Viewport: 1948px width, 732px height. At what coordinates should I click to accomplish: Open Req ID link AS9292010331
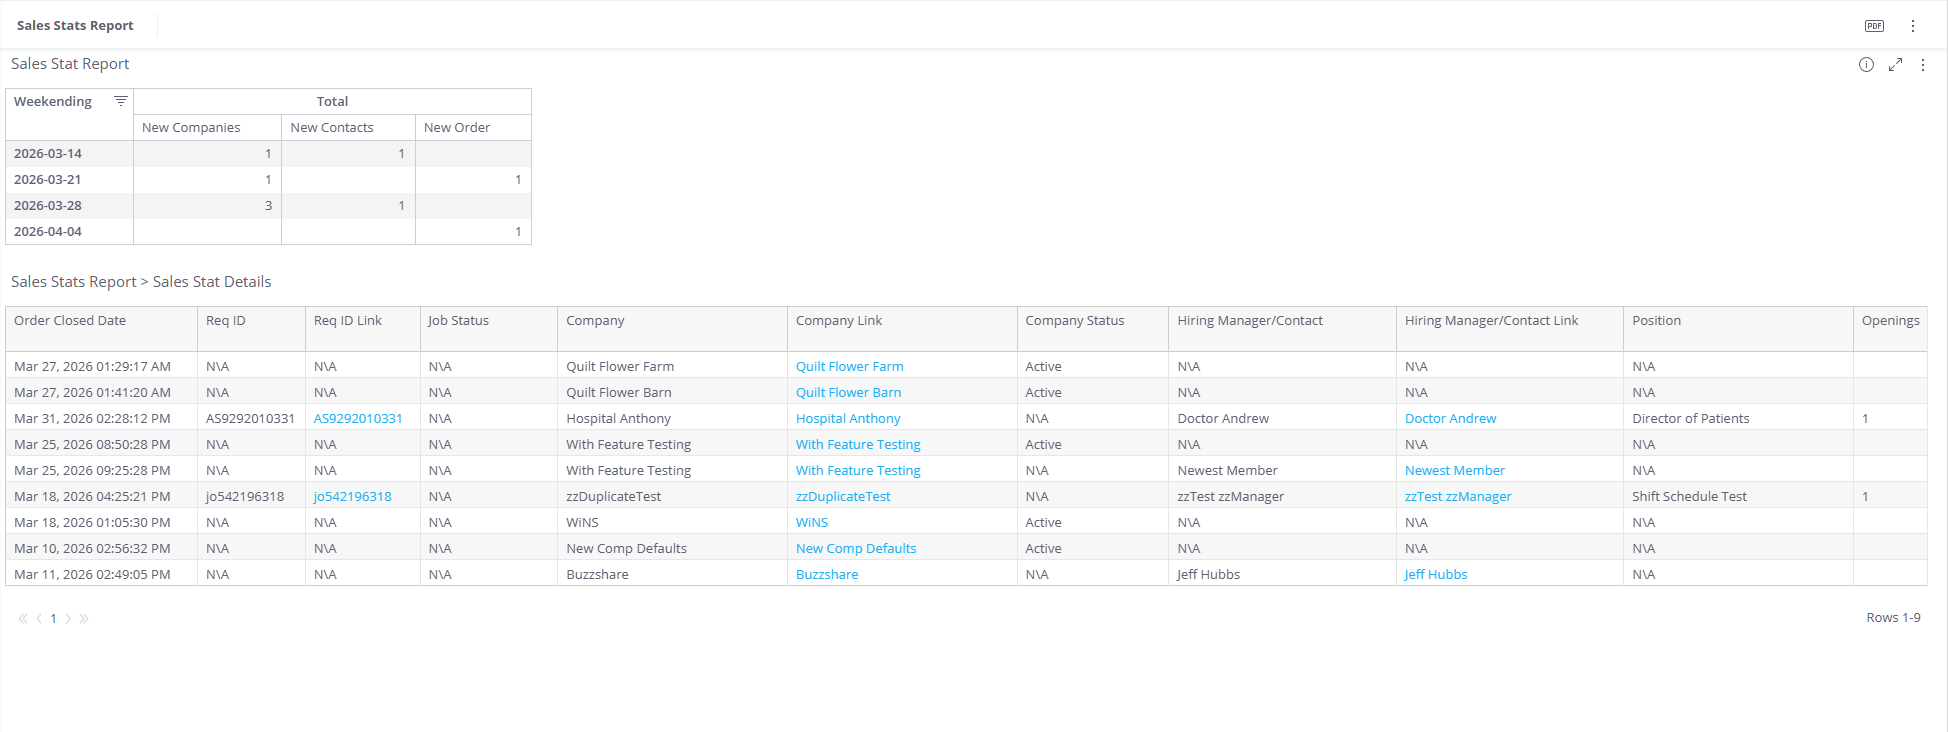pyautogui.click(x=358, y=419)
